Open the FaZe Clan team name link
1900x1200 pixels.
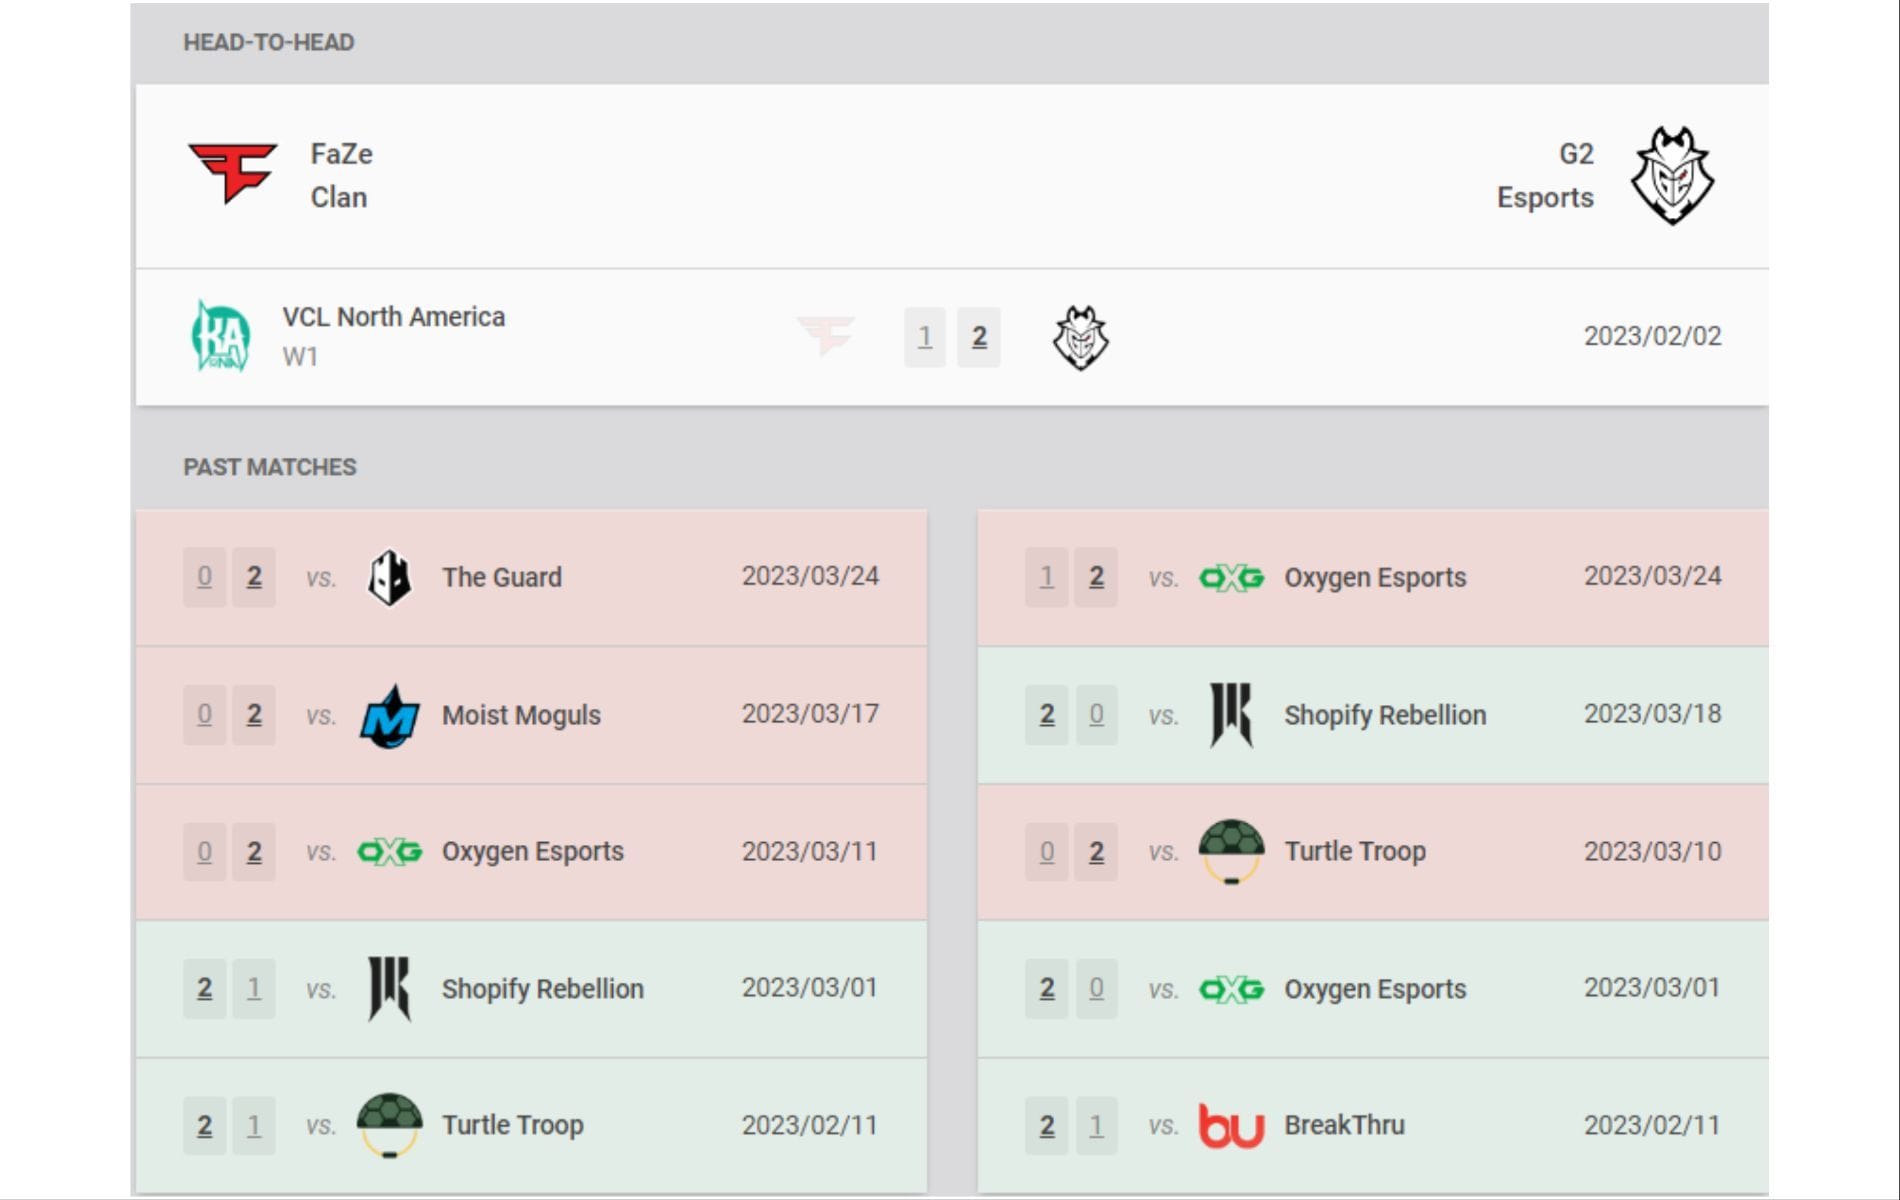[341, 176]
